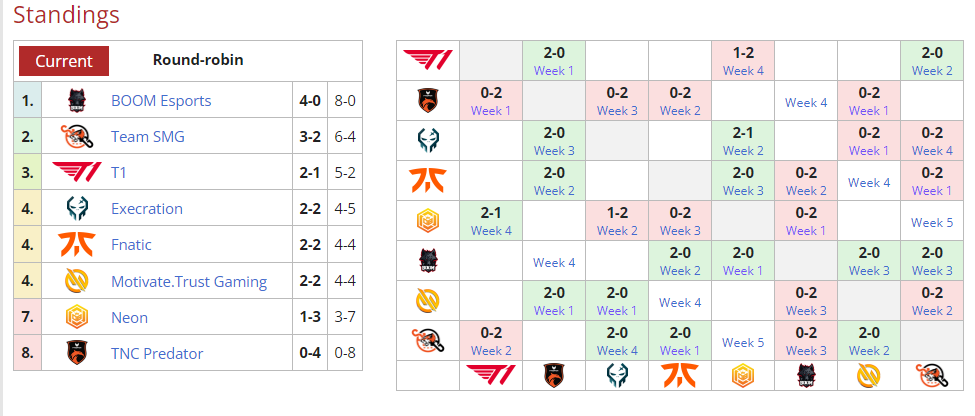Click T1 logo in crosstable bottom row
This screenshot has height=416, width=975.
coord(491,376)
